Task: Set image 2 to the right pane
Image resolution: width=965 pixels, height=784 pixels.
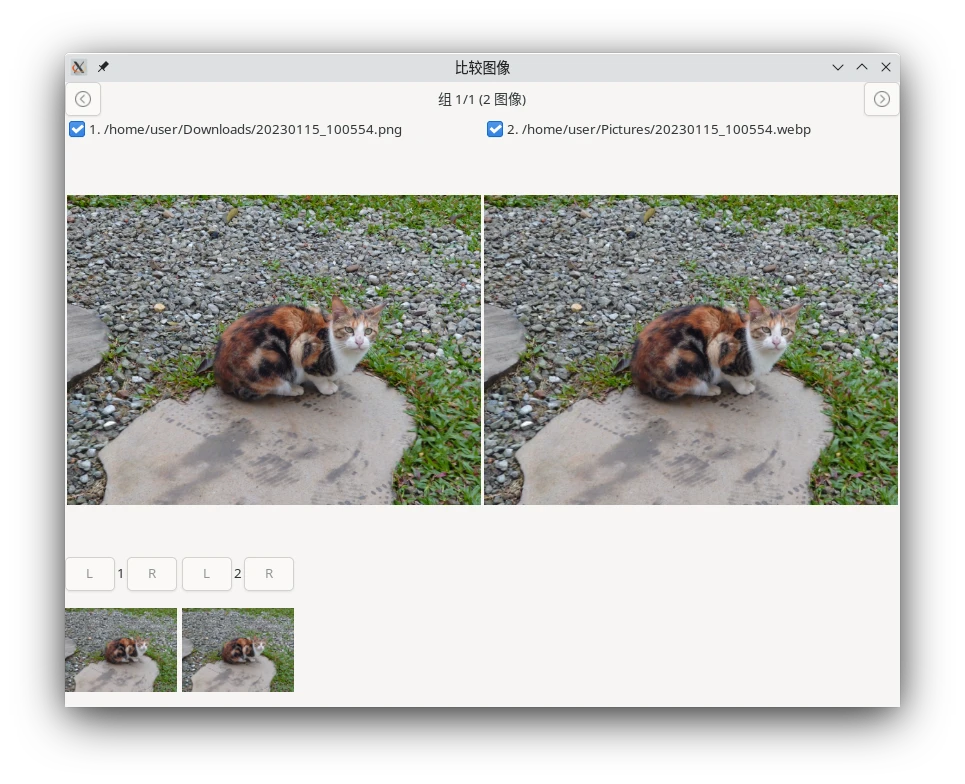Action: point(269,574)
